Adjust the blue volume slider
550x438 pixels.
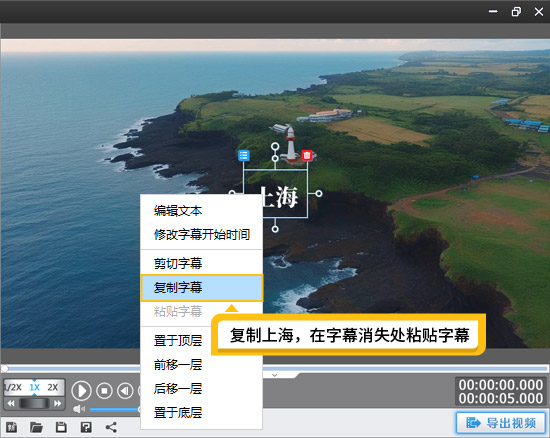coord(115,409)
